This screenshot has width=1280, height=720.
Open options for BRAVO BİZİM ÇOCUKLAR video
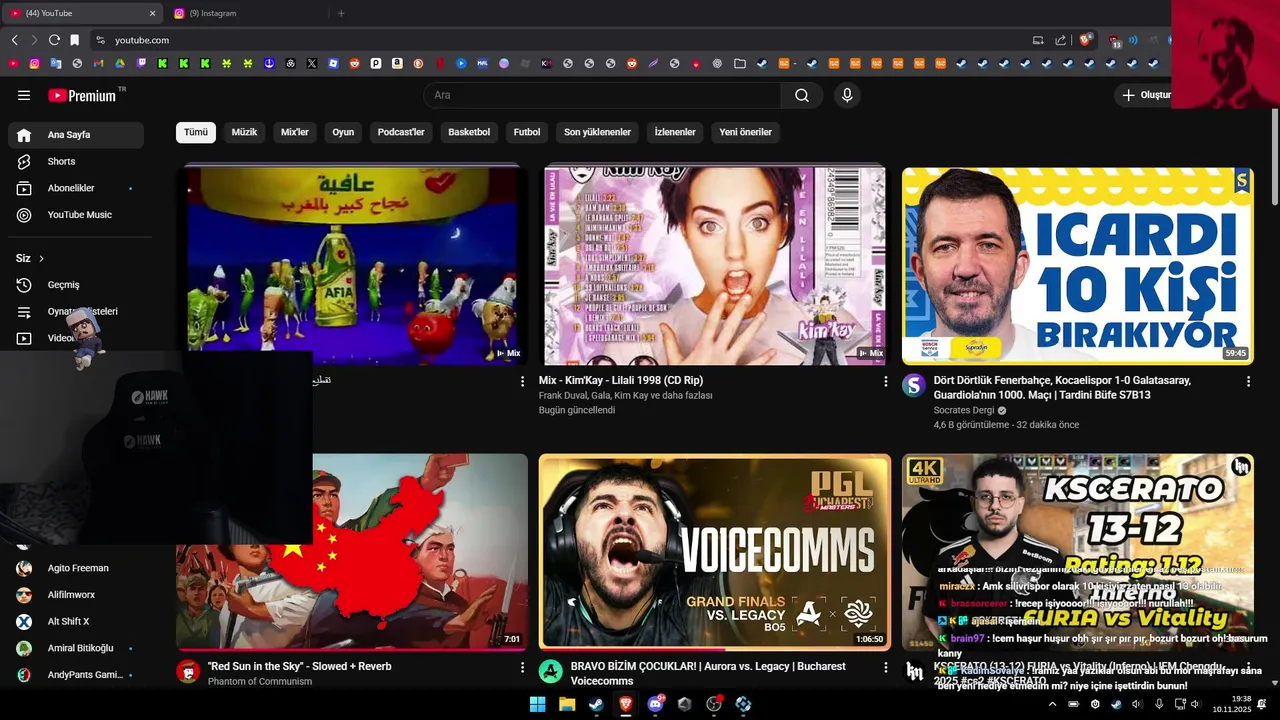[885, 667]
